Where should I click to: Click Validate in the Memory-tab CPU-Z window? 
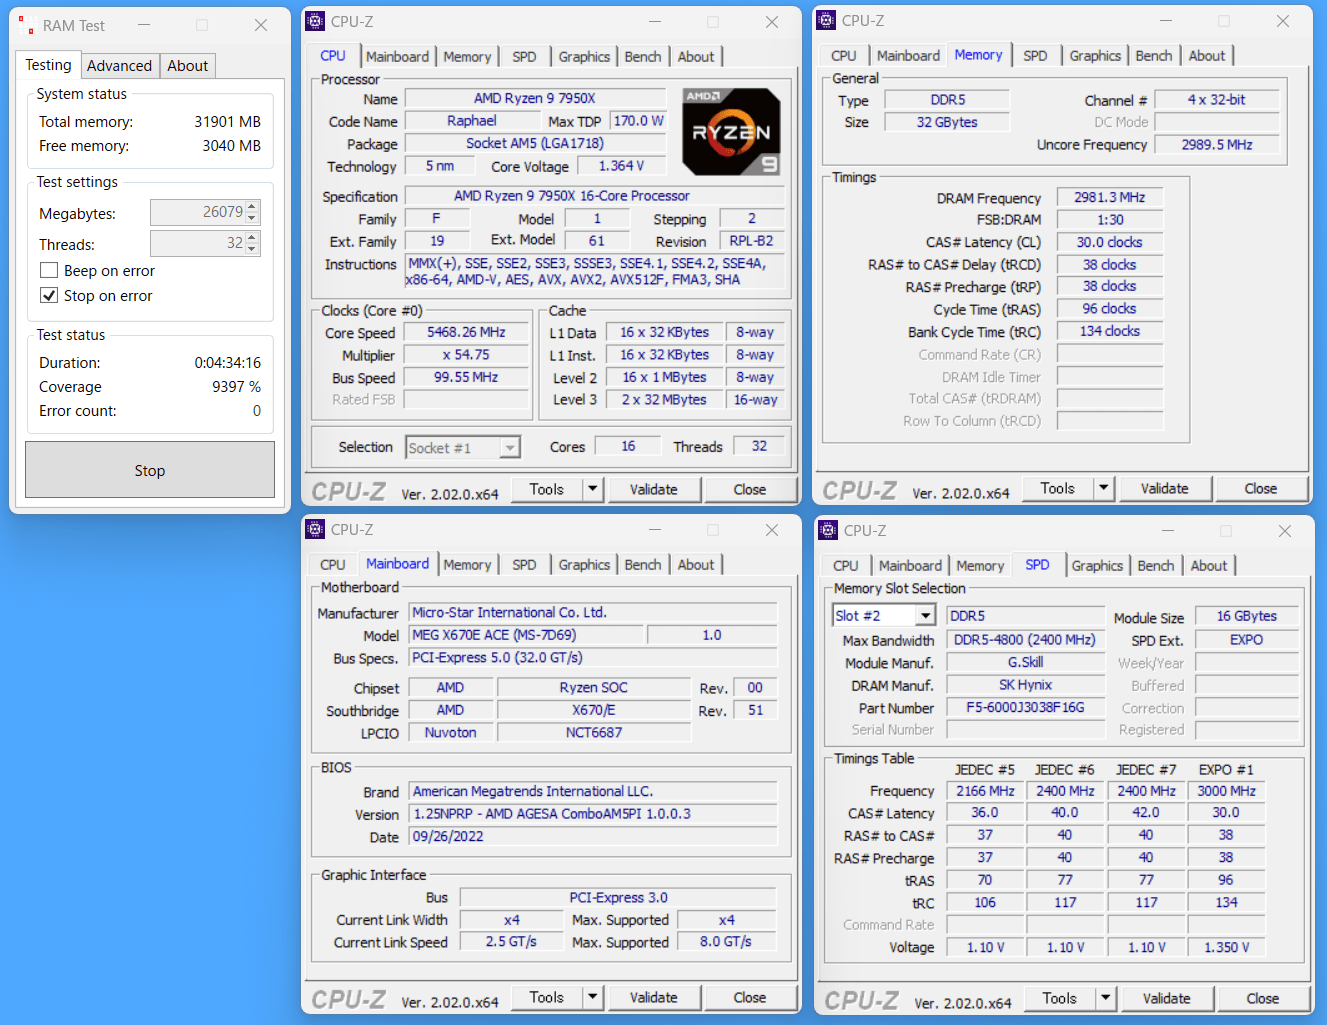[1165, 488]
